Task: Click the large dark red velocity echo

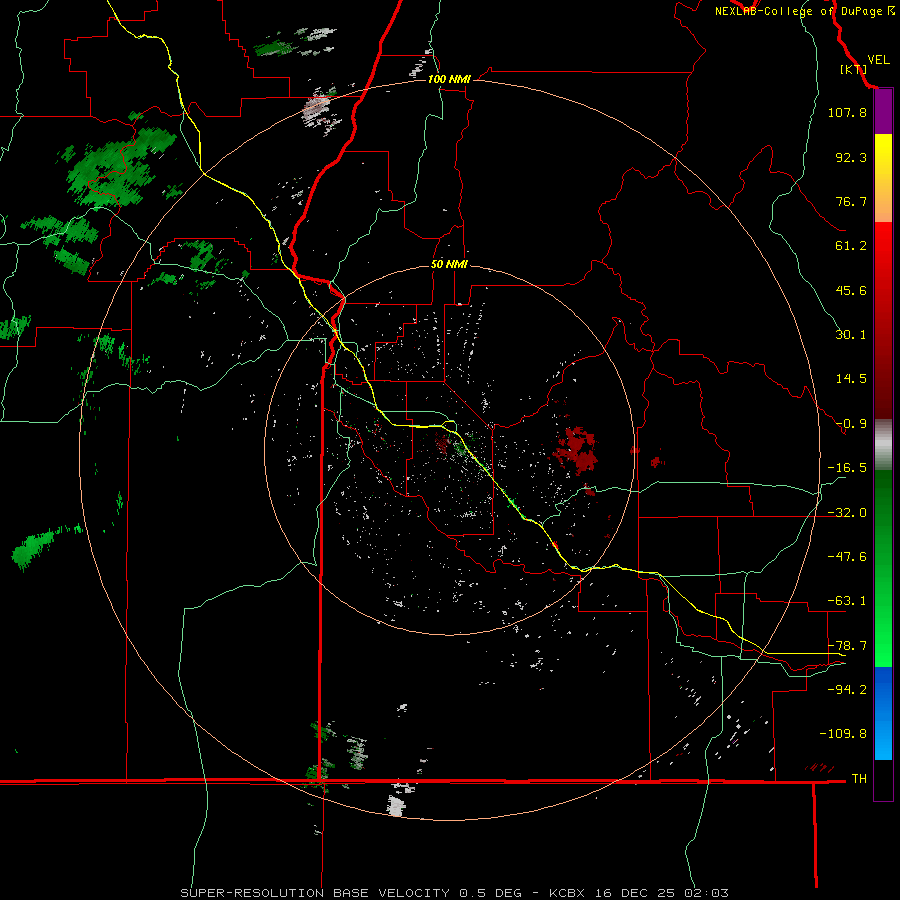Action: [x=576, y=449]
